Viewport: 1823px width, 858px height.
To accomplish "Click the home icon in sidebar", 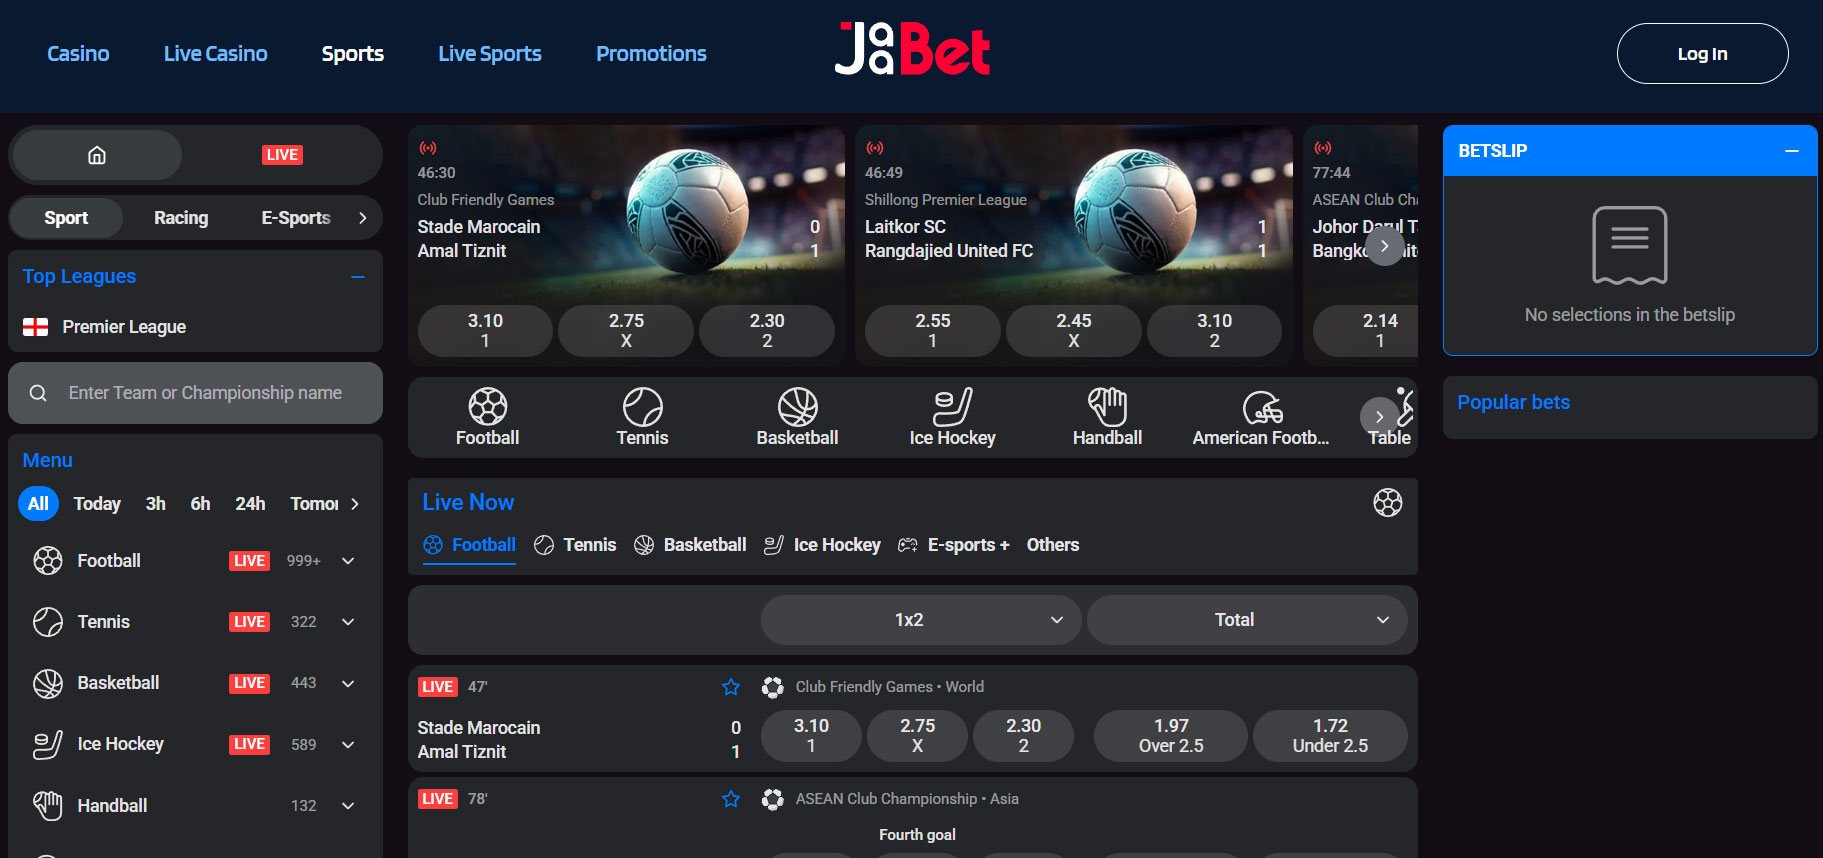I will point(97,155).
